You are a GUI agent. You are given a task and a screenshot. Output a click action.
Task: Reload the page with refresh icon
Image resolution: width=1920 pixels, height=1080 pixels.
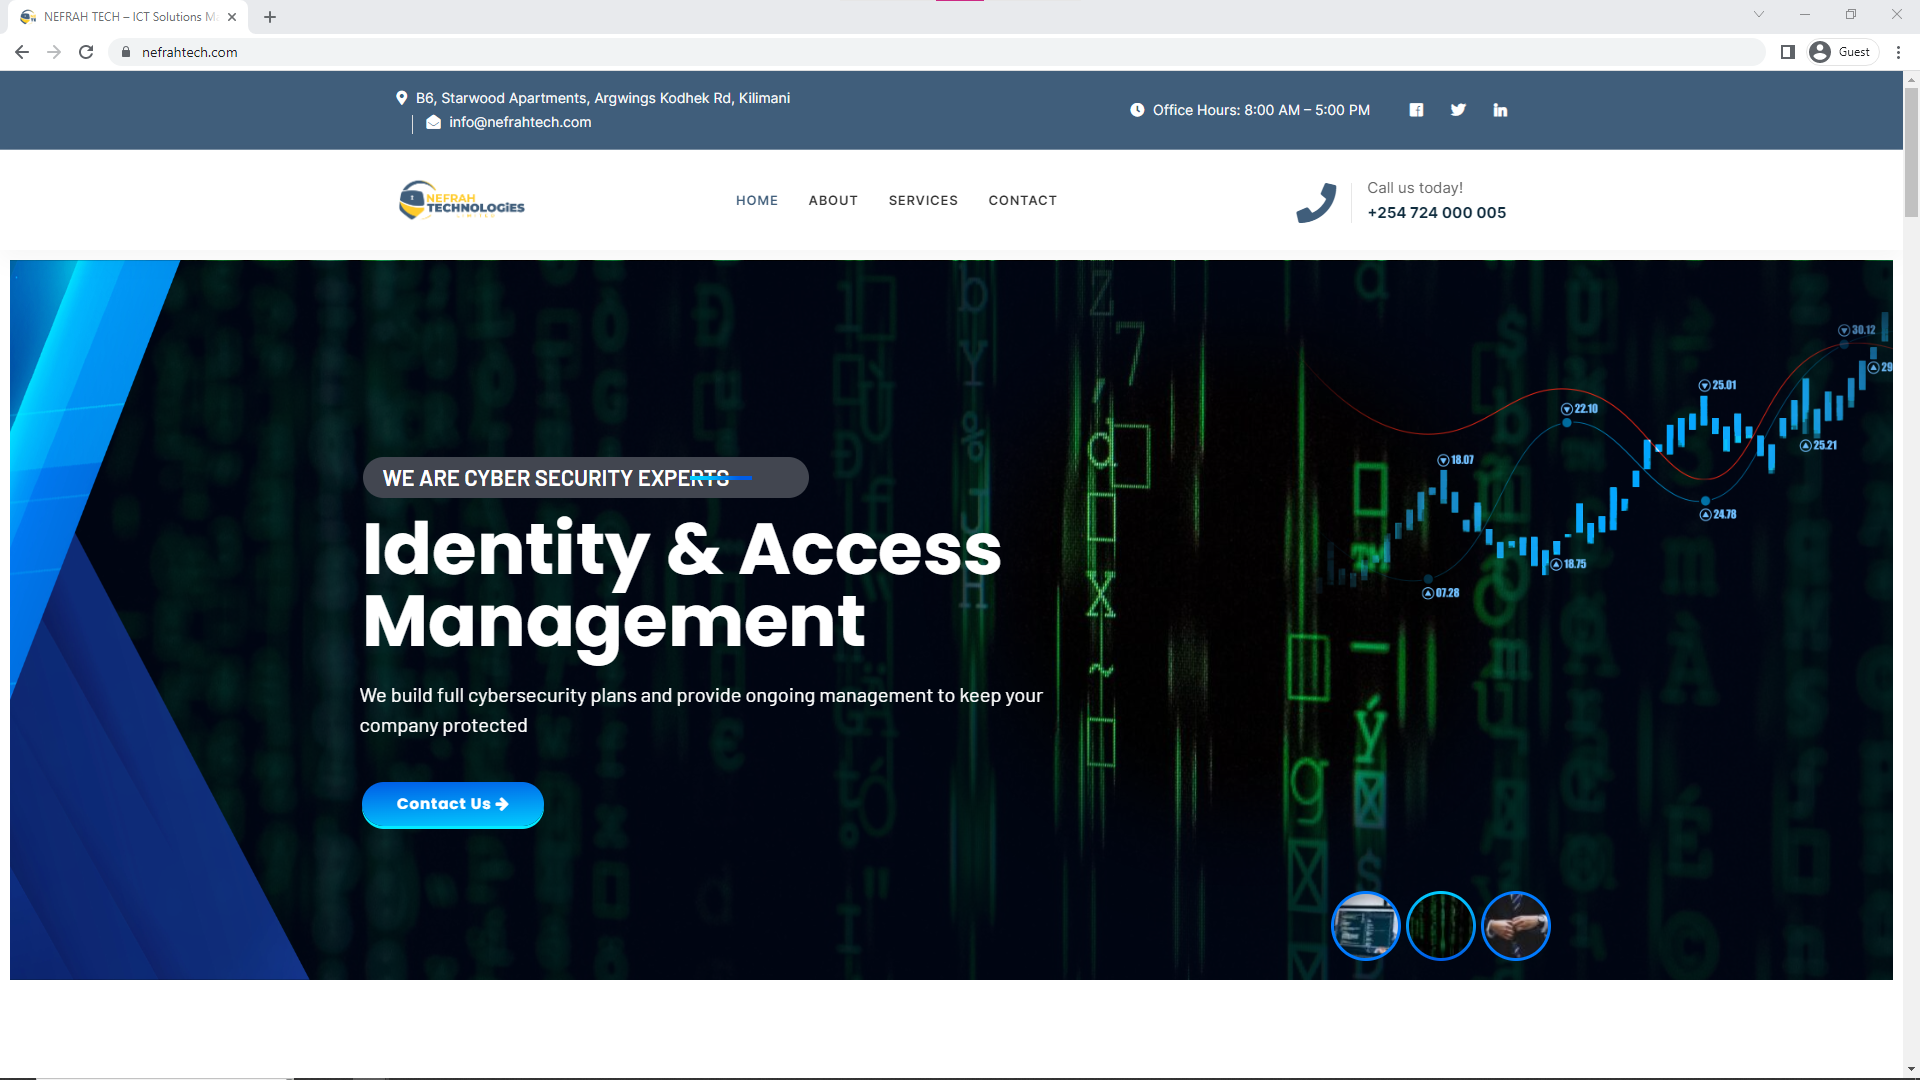(86, 52)
